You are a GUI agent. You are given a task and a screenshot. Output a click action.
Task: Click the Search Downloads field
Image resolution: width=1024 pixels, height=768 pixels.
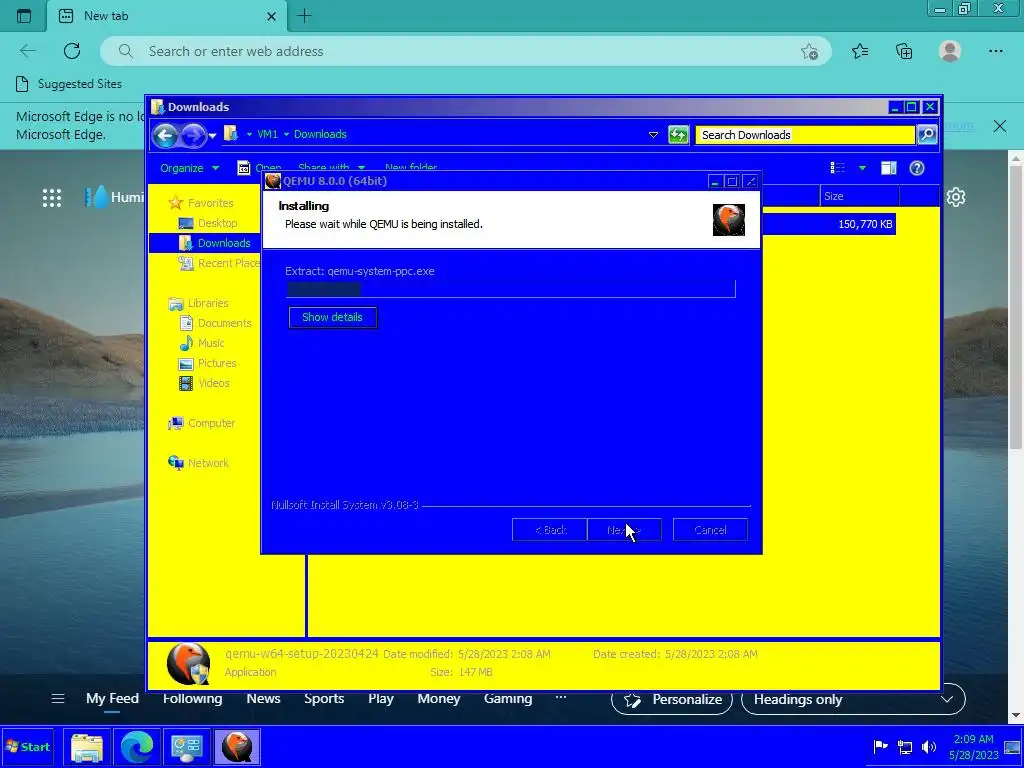coord(805,135)
